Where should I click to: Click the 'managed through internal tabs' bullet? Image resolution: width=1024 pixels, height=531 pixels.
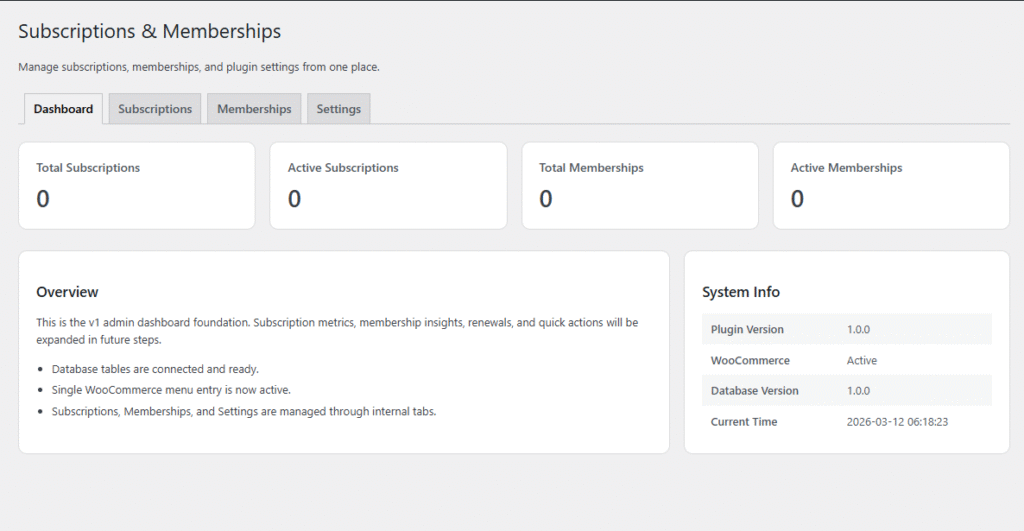(244, 411)
